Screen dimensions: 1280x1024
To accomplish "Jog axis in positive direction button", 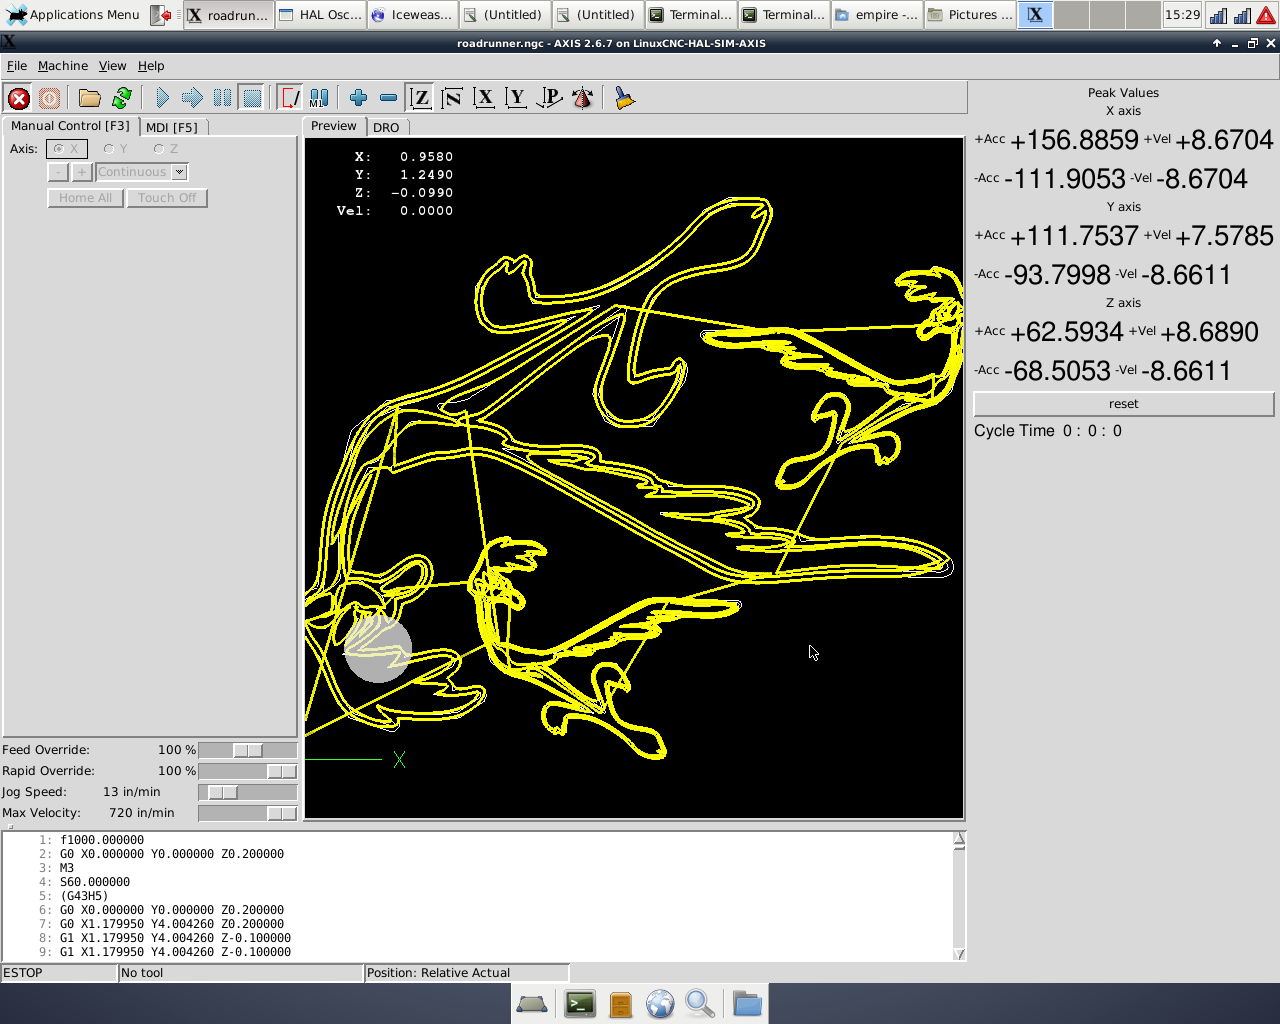I will pyautogui.click(x=82, y=172).
